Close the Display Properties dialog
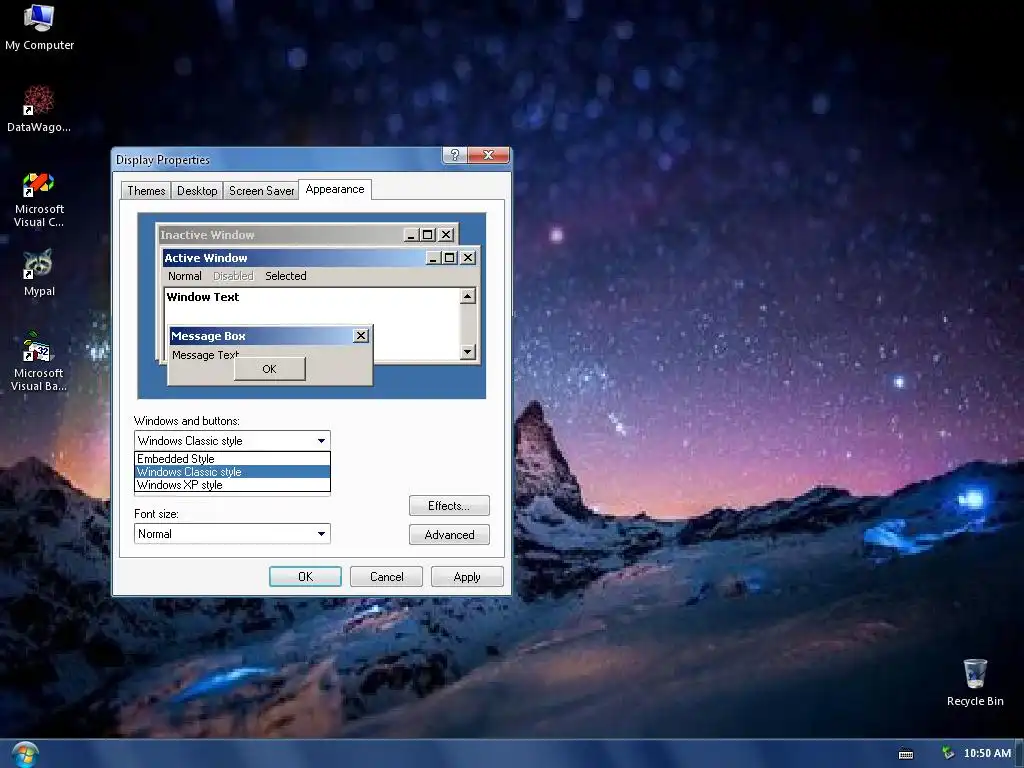The image size is (1024, 768). click(488, 155)
